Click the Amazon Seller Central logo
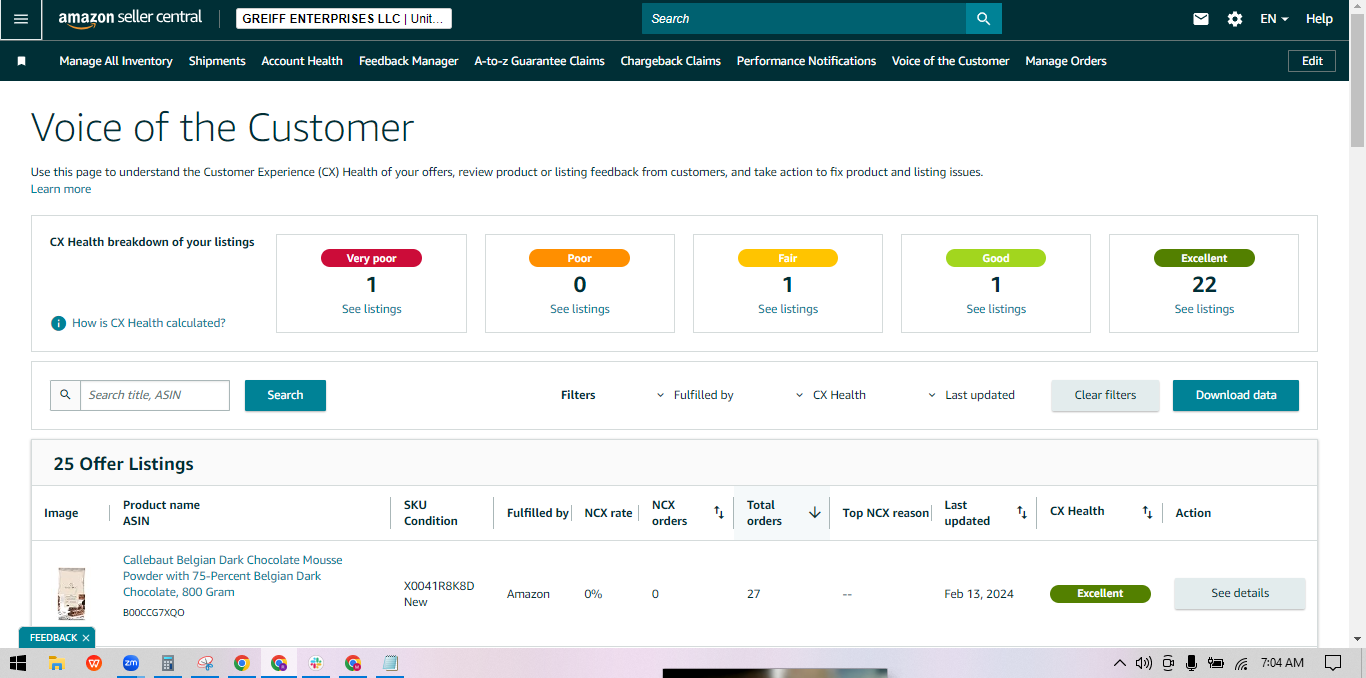 [x=130, y=18]
